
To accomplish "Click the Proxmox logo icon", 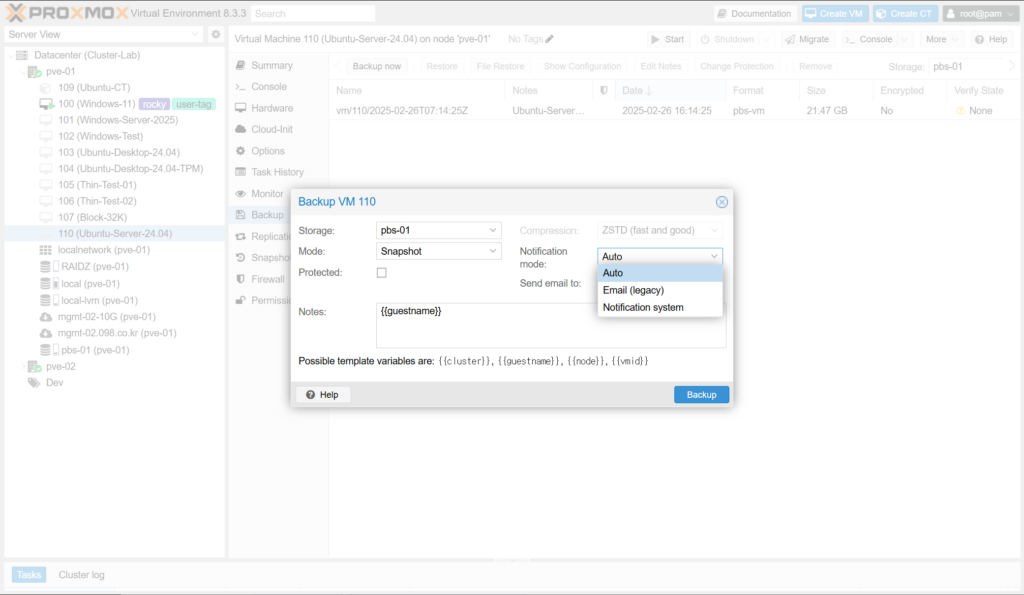I will coord(18,13).
